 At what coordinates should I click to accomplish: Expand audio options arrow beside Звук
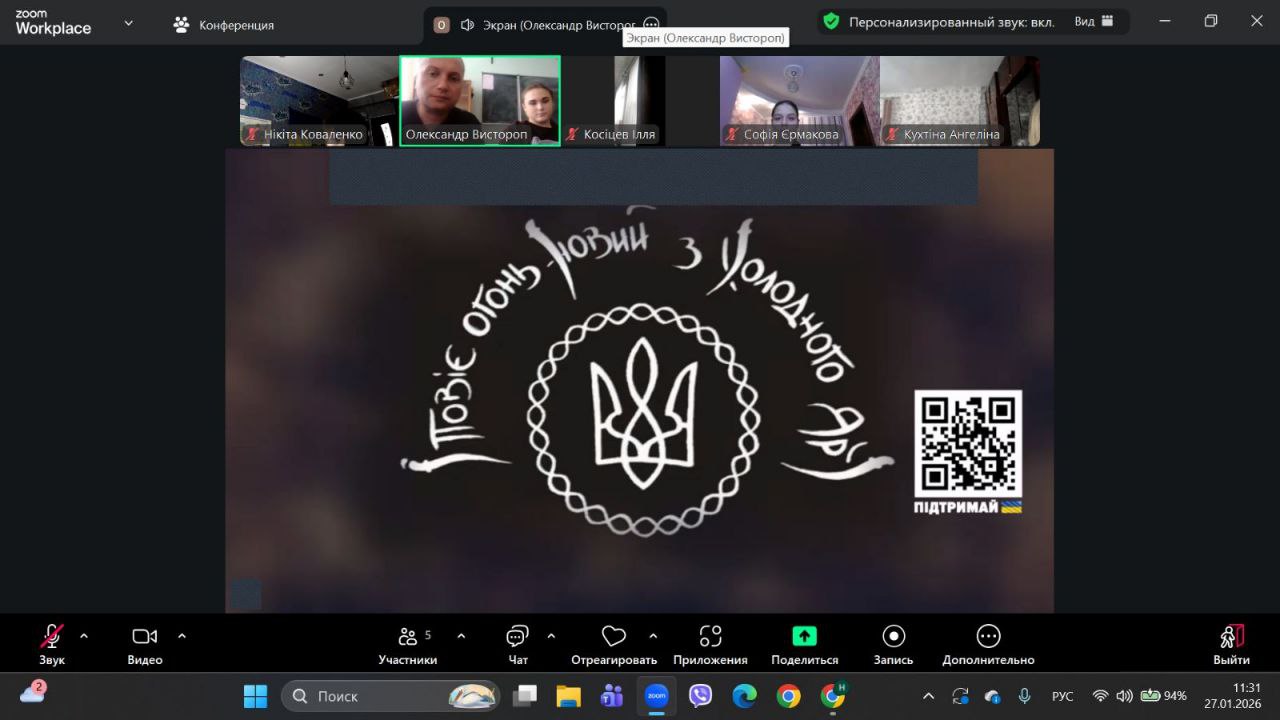click(84, 636)
